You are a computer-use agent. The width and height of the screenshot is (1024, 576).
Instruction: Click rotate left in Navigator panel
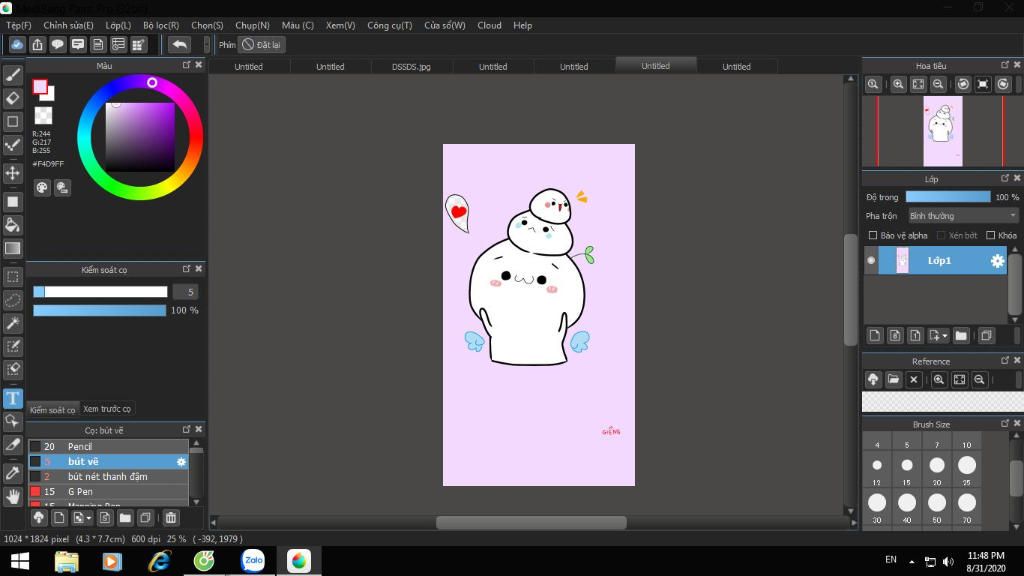[x=963, y=84]
